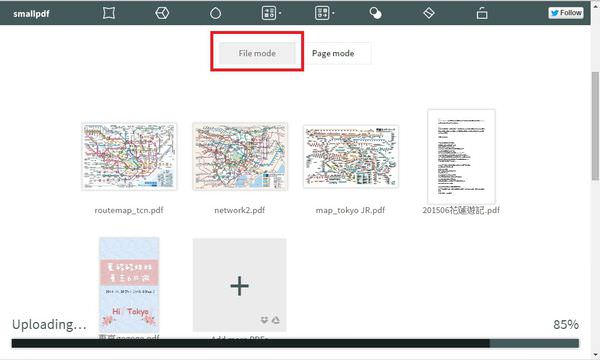Click the vertical scrollbar thumb
The image size is (600, 360).
click(x=595, y=125)
